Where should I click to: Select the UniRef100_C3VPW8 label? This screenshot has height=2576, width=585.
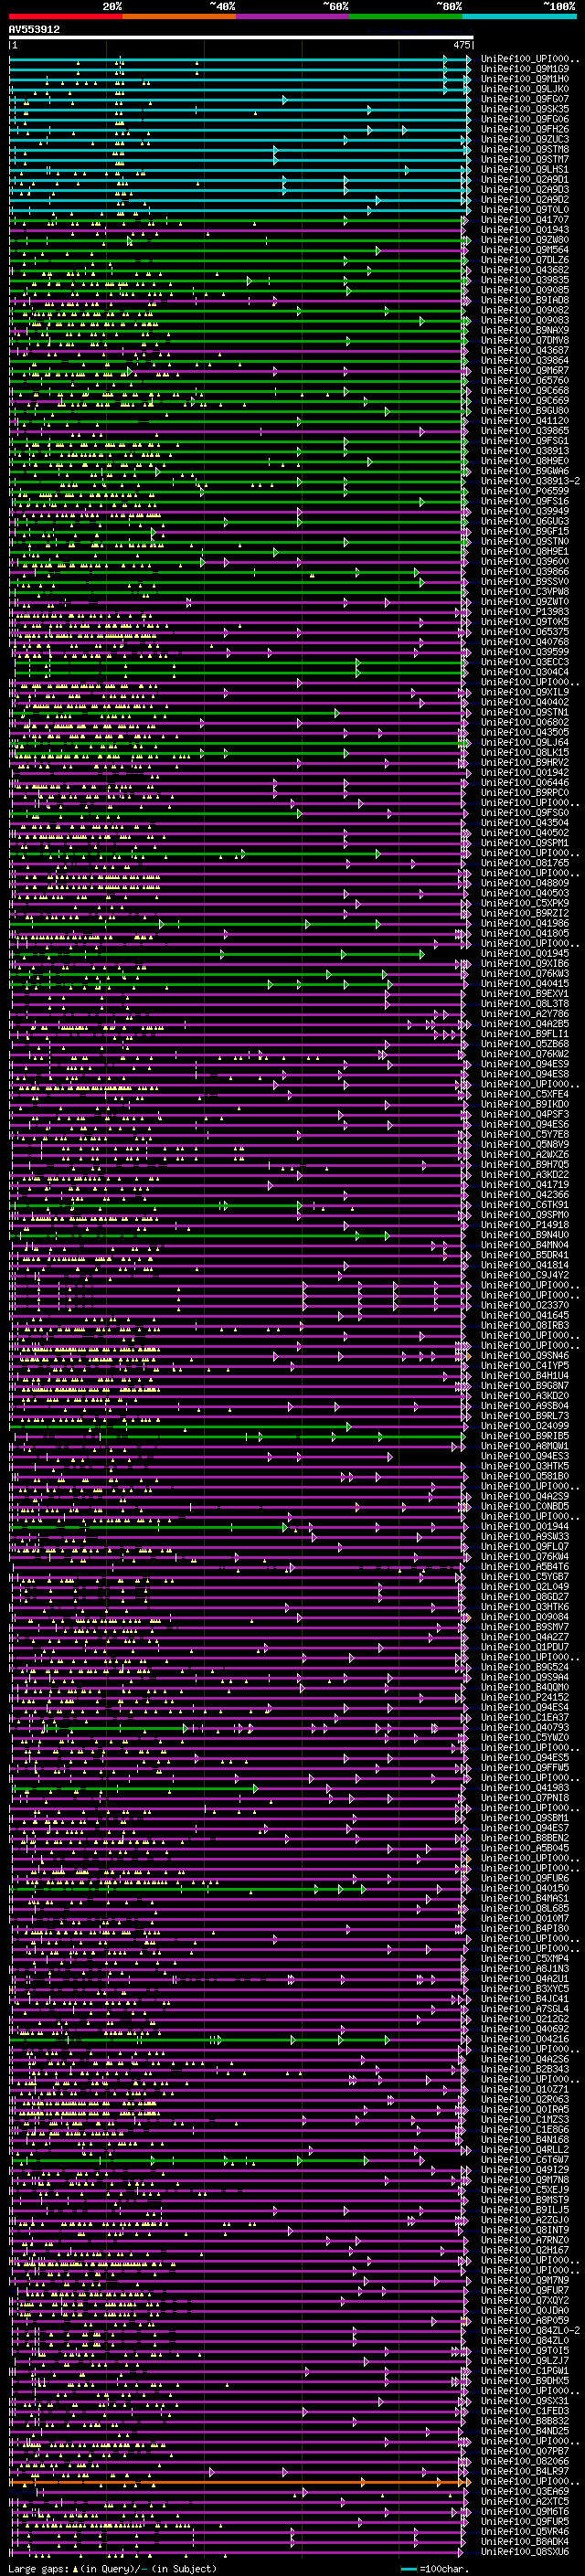point(525,592)
